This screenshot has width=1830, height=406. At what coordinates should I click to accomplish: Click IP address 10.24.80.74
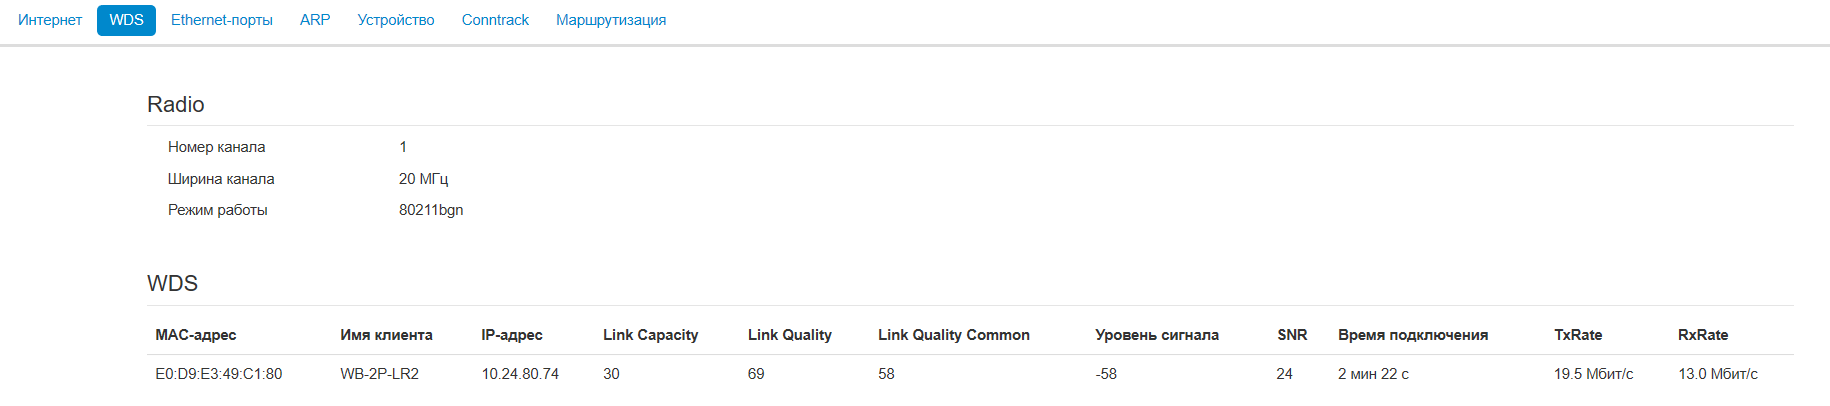(x=520, y=374)
